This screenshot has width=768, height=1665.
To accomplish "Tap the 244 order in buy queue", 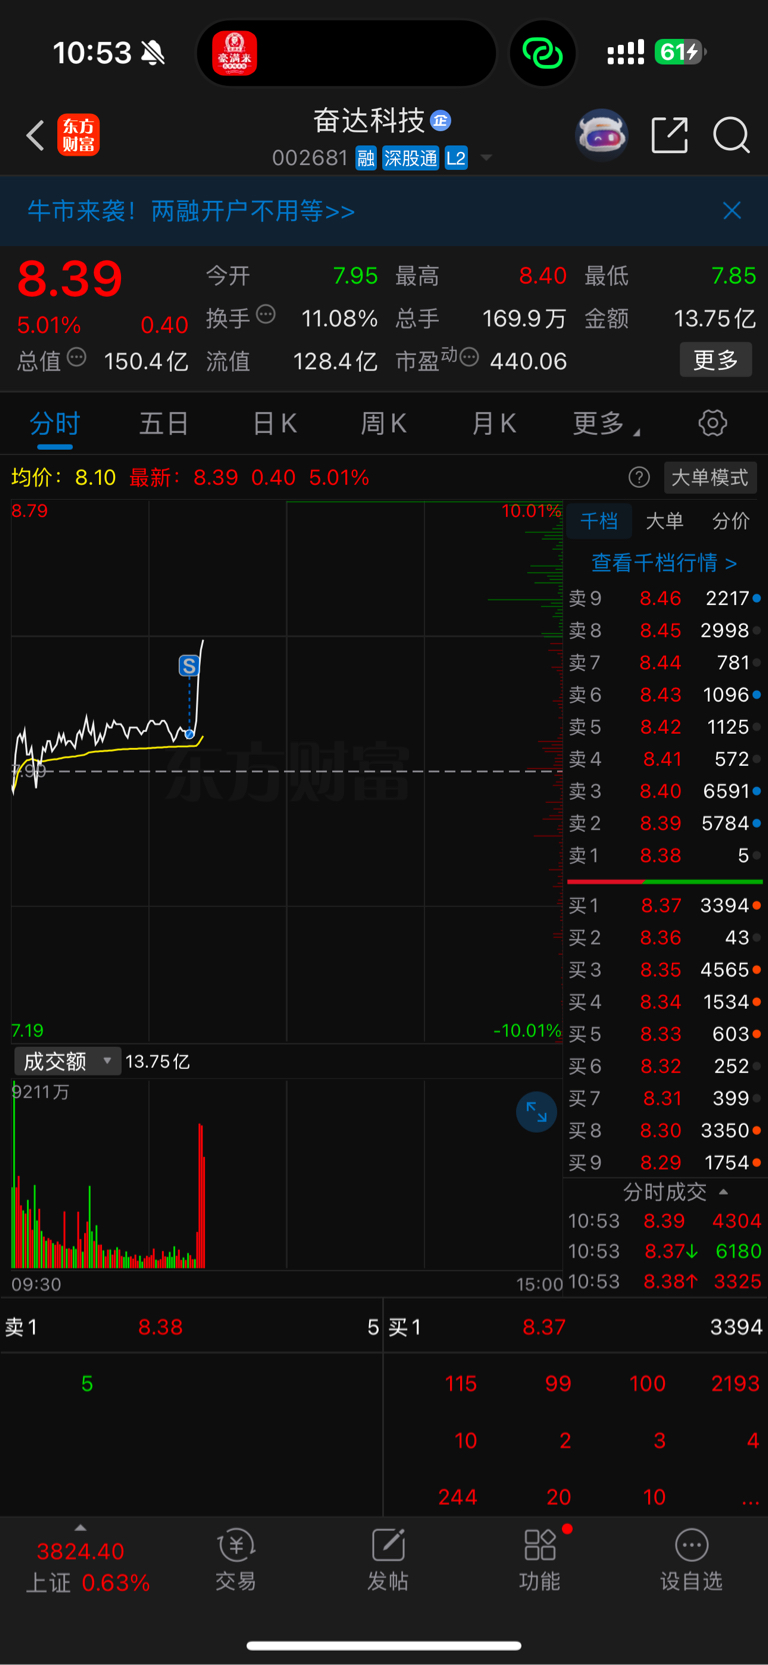I will [x=457, y=1497].
